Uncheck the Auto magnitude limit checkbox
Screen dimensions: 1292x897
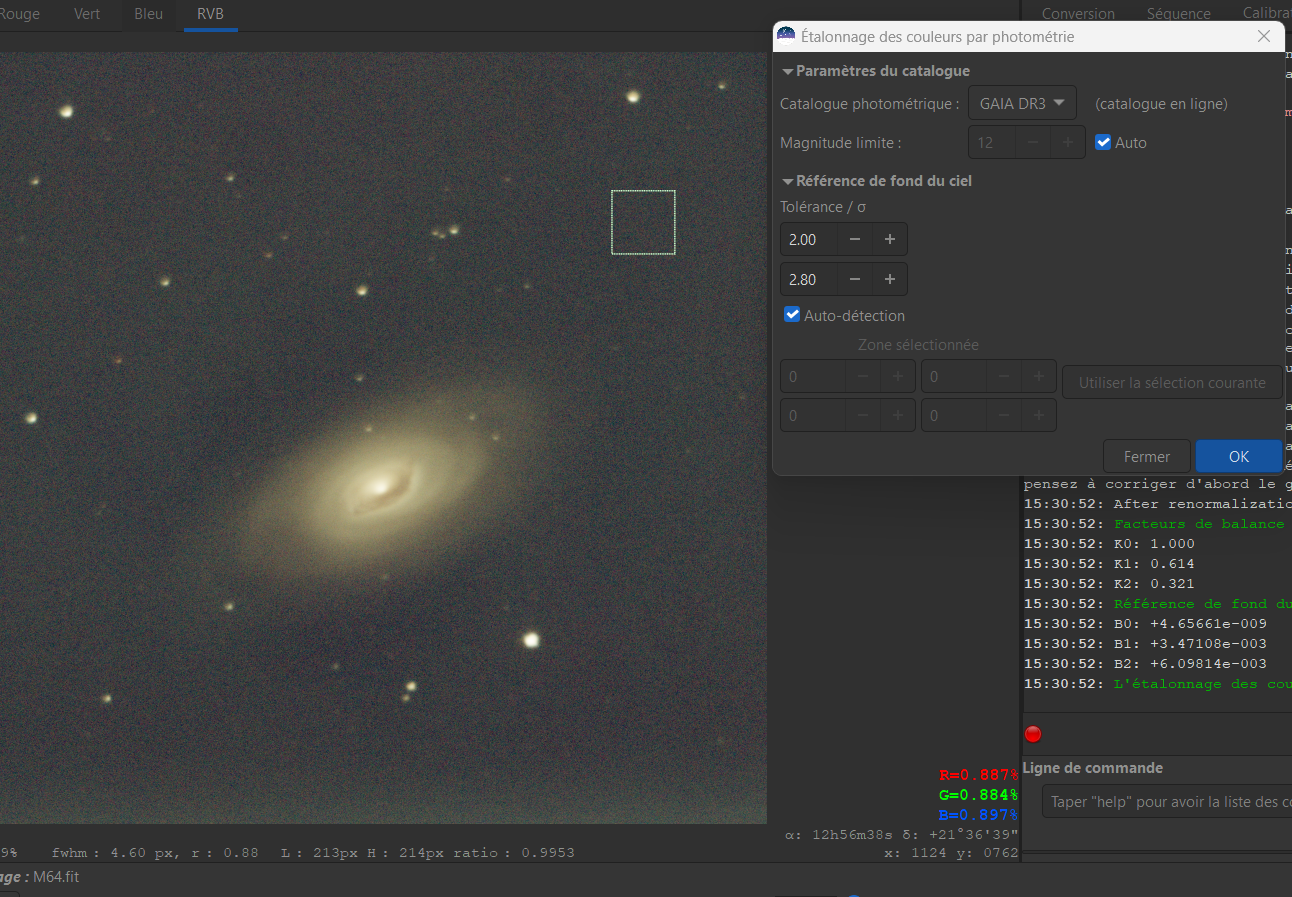click(1104, 143)
